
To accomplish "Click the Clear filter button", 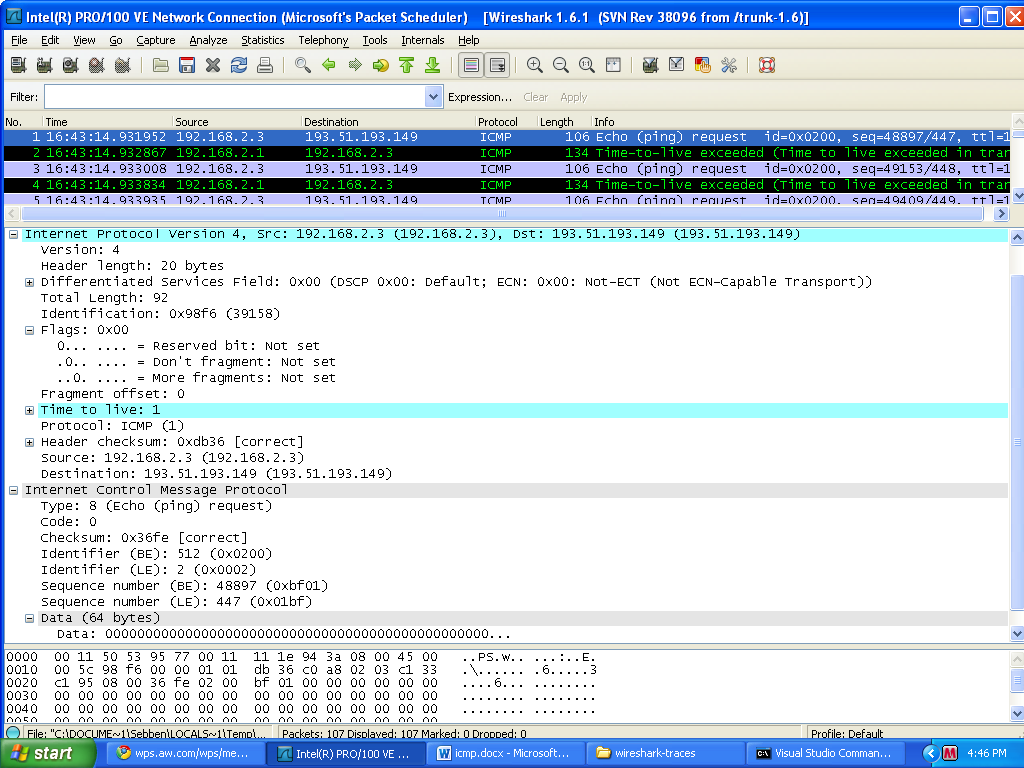I will click(x=536, y=97).
